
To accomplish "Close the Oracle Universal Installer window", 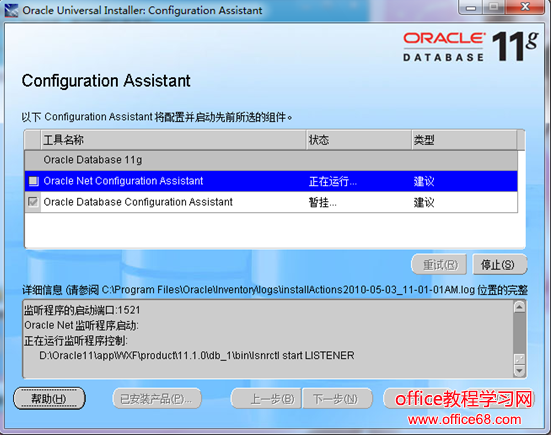I will click(x=525, y=7).
